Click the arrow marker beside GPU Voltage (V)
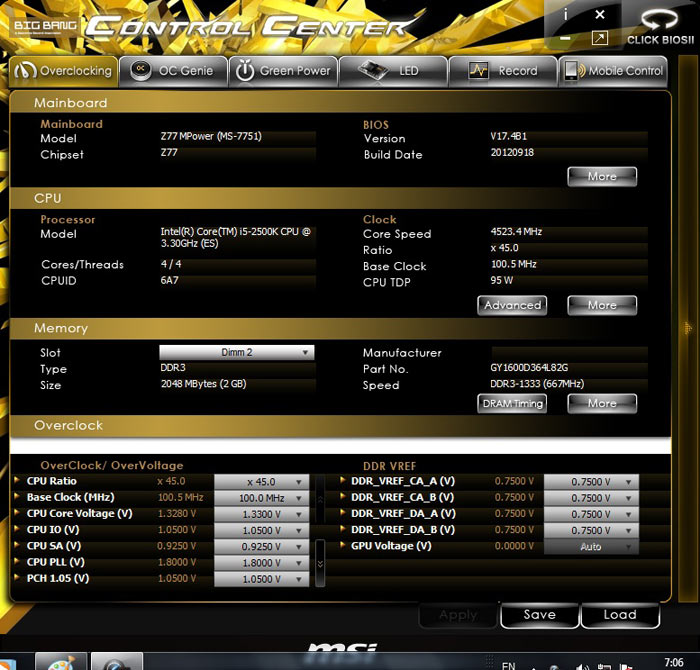Viewport: 700px width, 670px height. pos(343,545)
